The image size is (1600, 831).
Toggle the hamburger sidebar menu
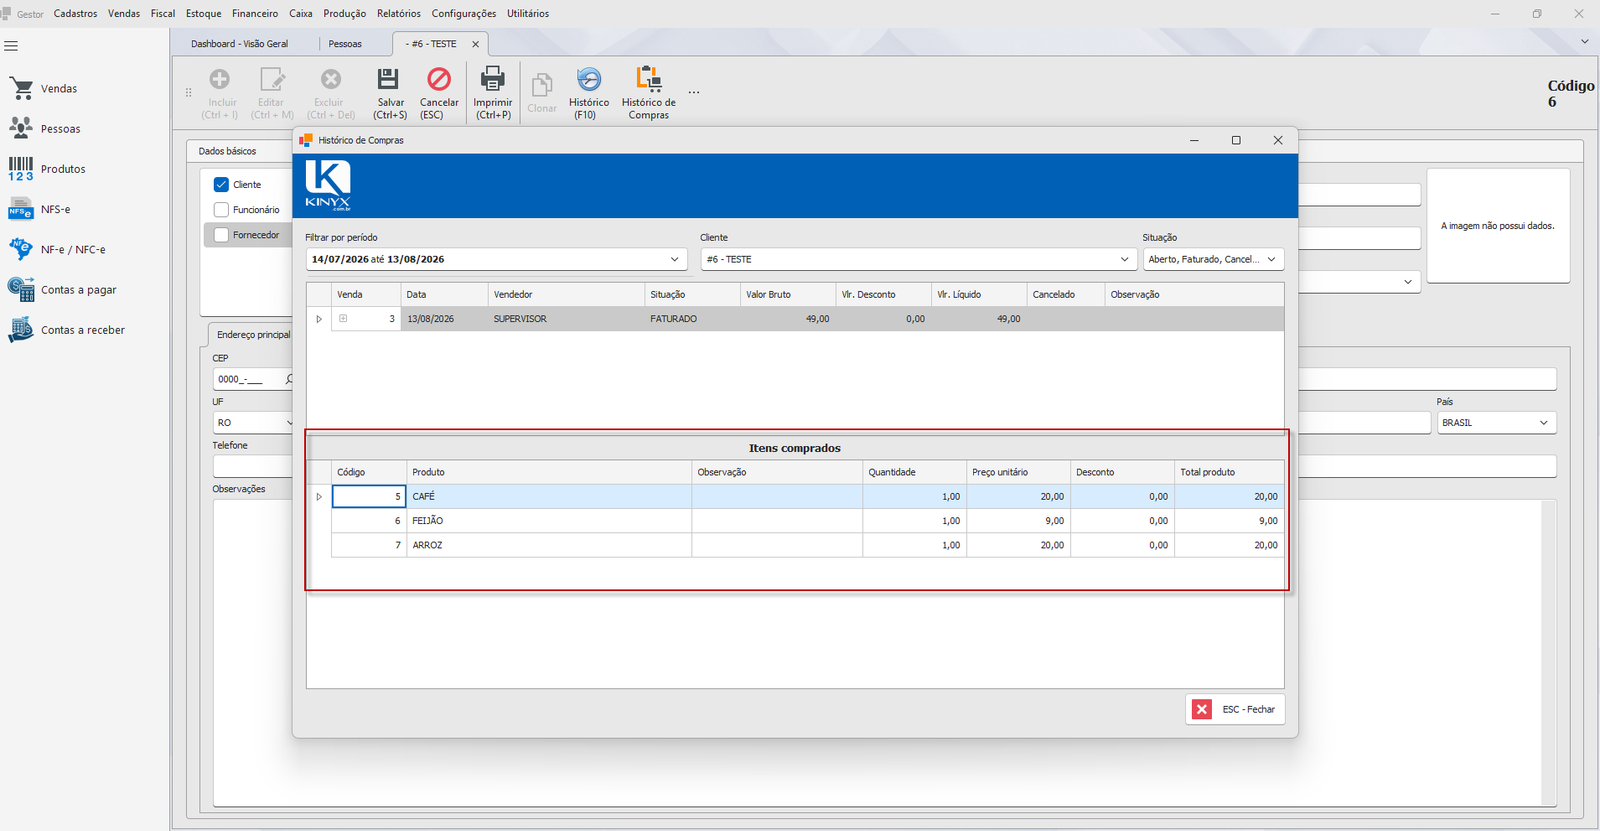(12, 46)
